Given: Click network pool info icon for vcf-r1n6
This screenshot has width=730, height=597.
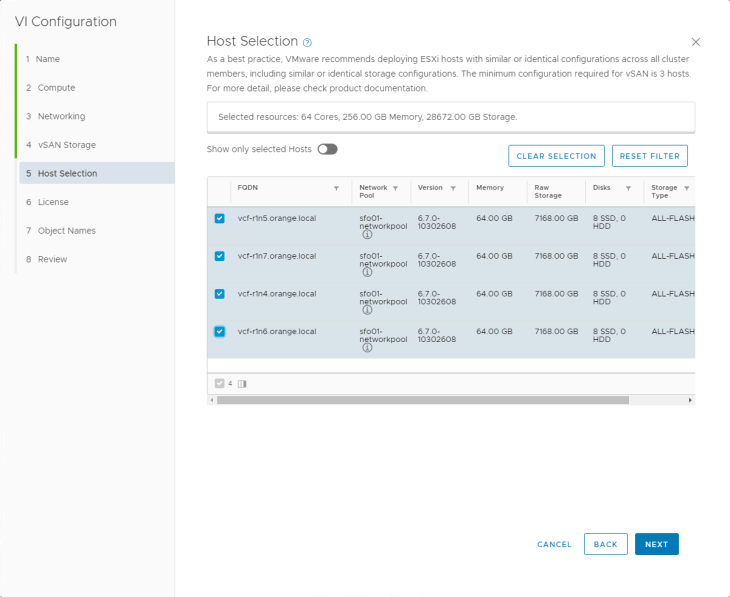Looking at the screenshot, I should point(367,348).
